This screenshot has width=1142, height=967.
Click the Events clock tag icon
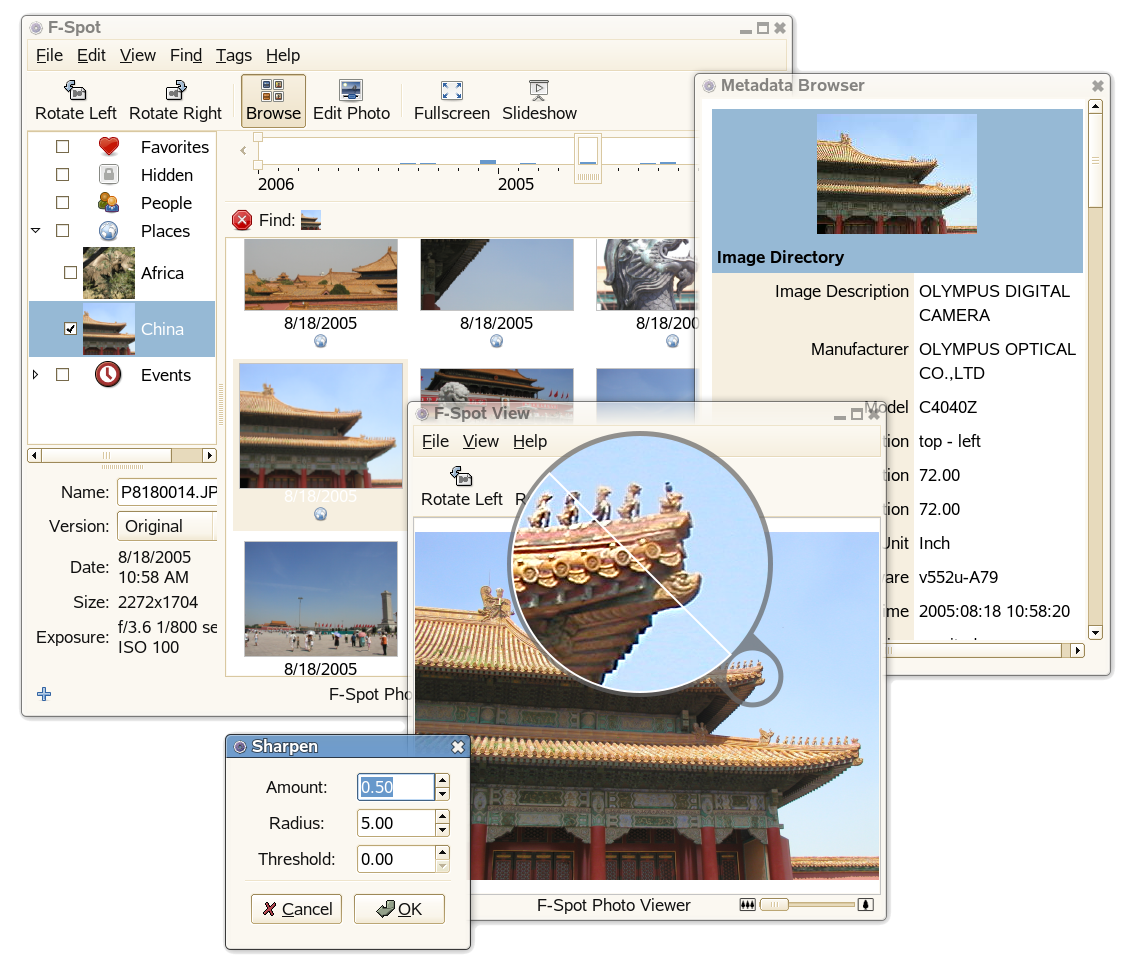coord(108,374)
